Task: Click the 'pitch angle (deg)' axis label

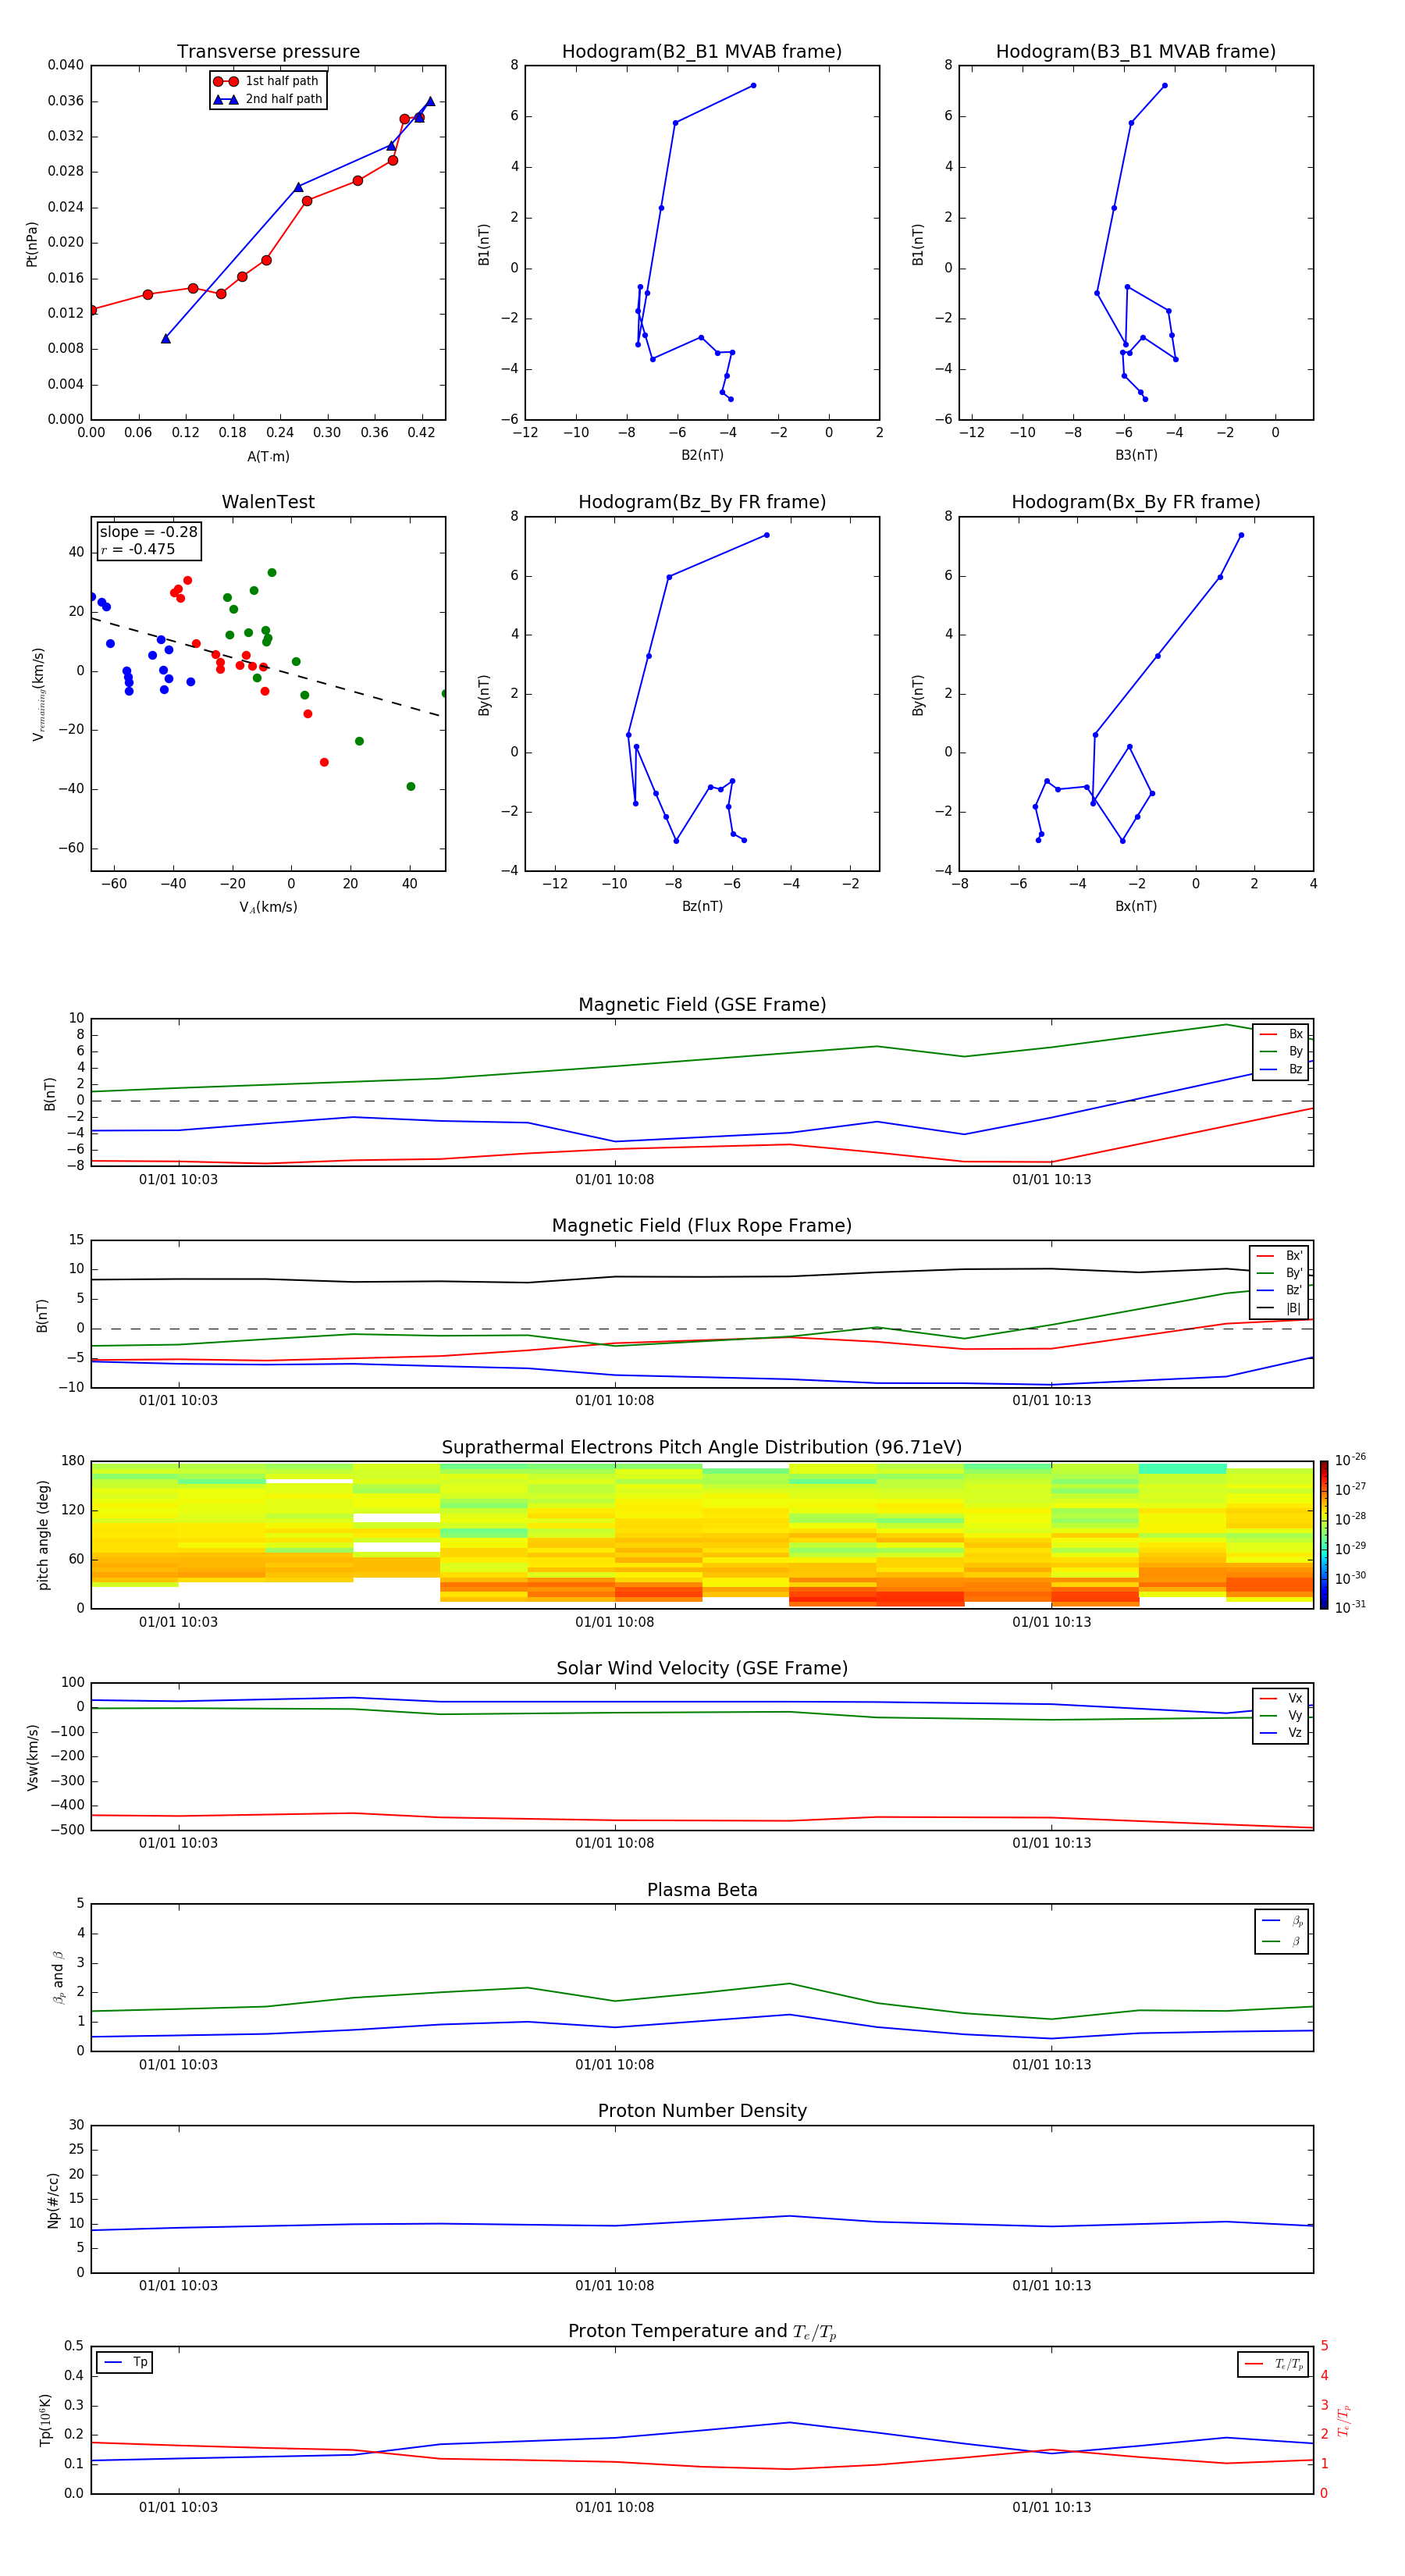Action: coord(43,1535)
